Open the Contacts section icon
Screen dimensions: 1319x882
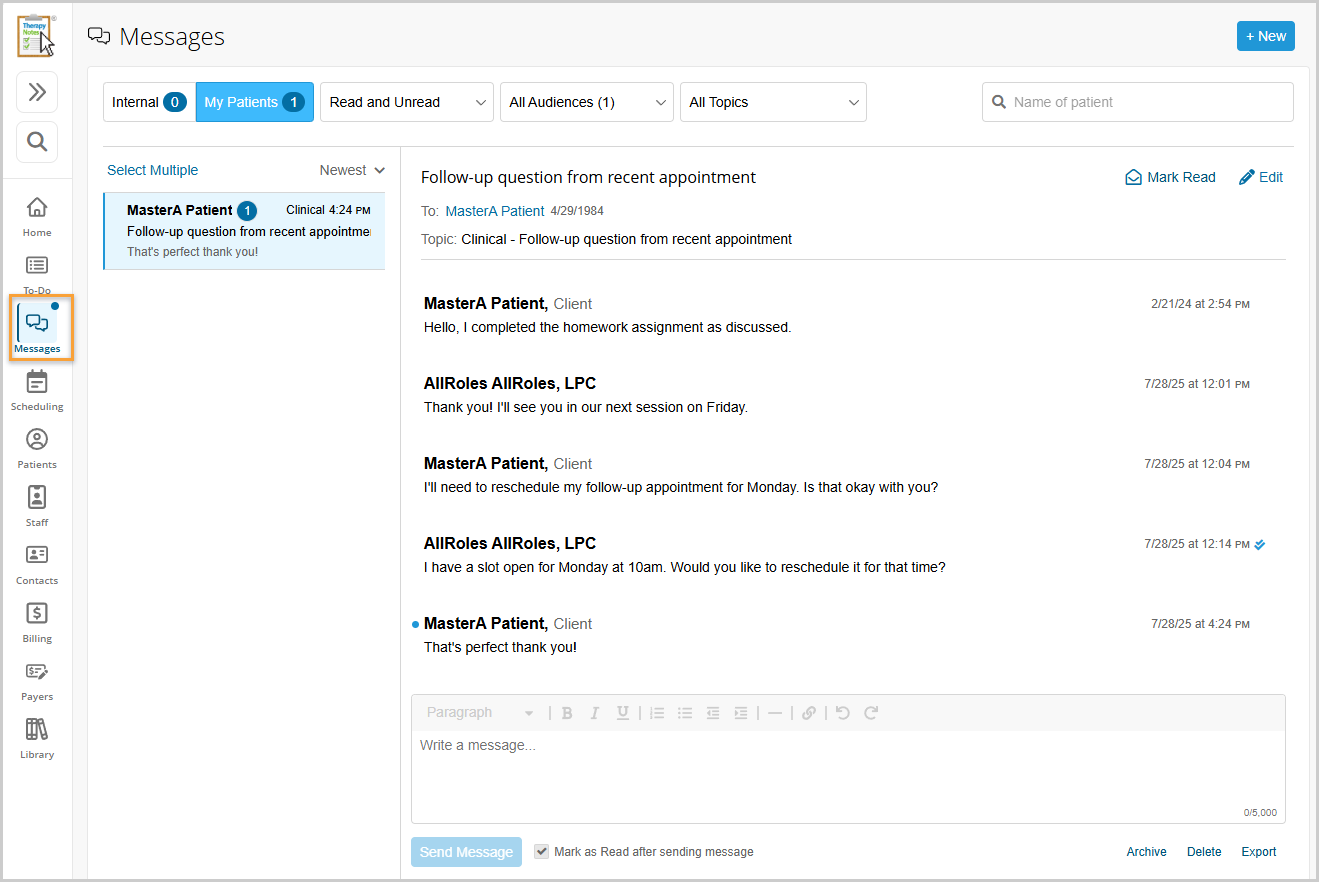pyautogui.click(x=36, y=562)
